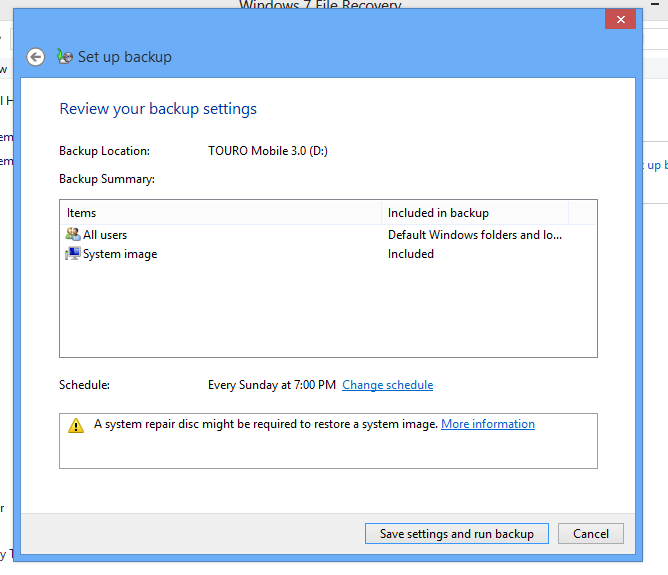Click the yellow warning triangle icon
Image resolution: width=668 pixels, height=575 pixels.
pyautogui.click(x=76, y=425)
